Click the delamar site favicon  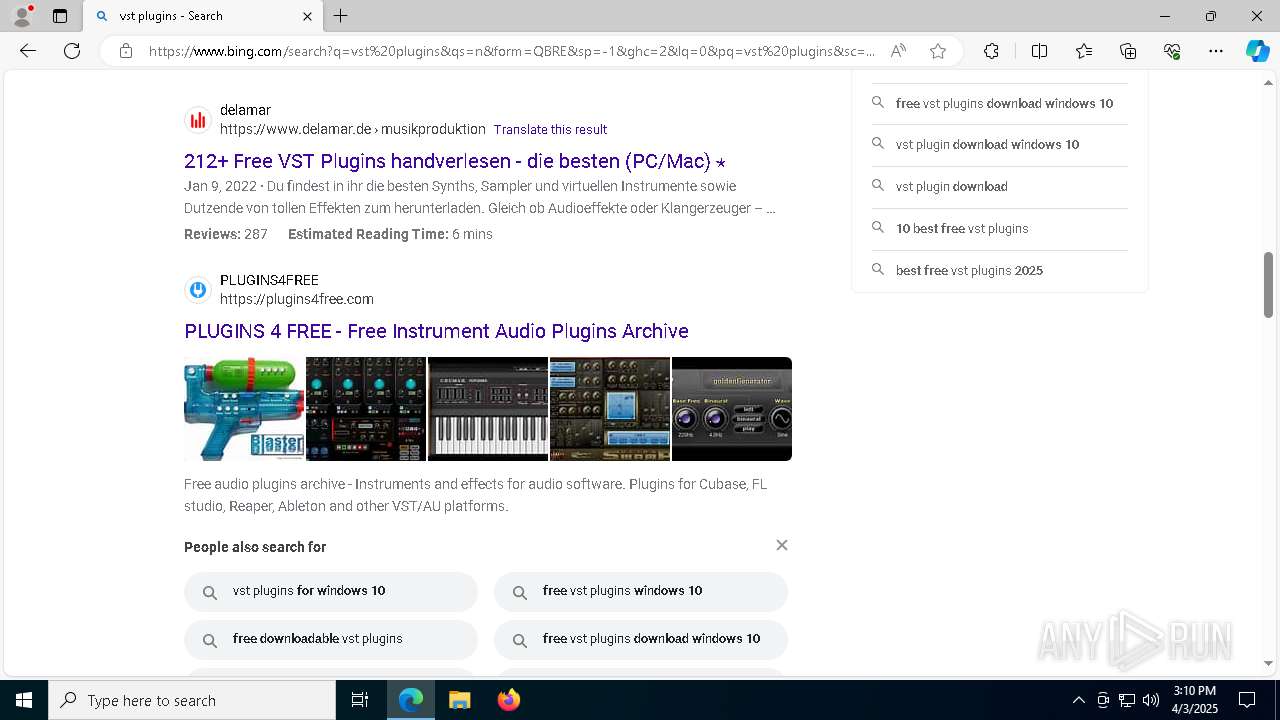click(x=198, y=120)
